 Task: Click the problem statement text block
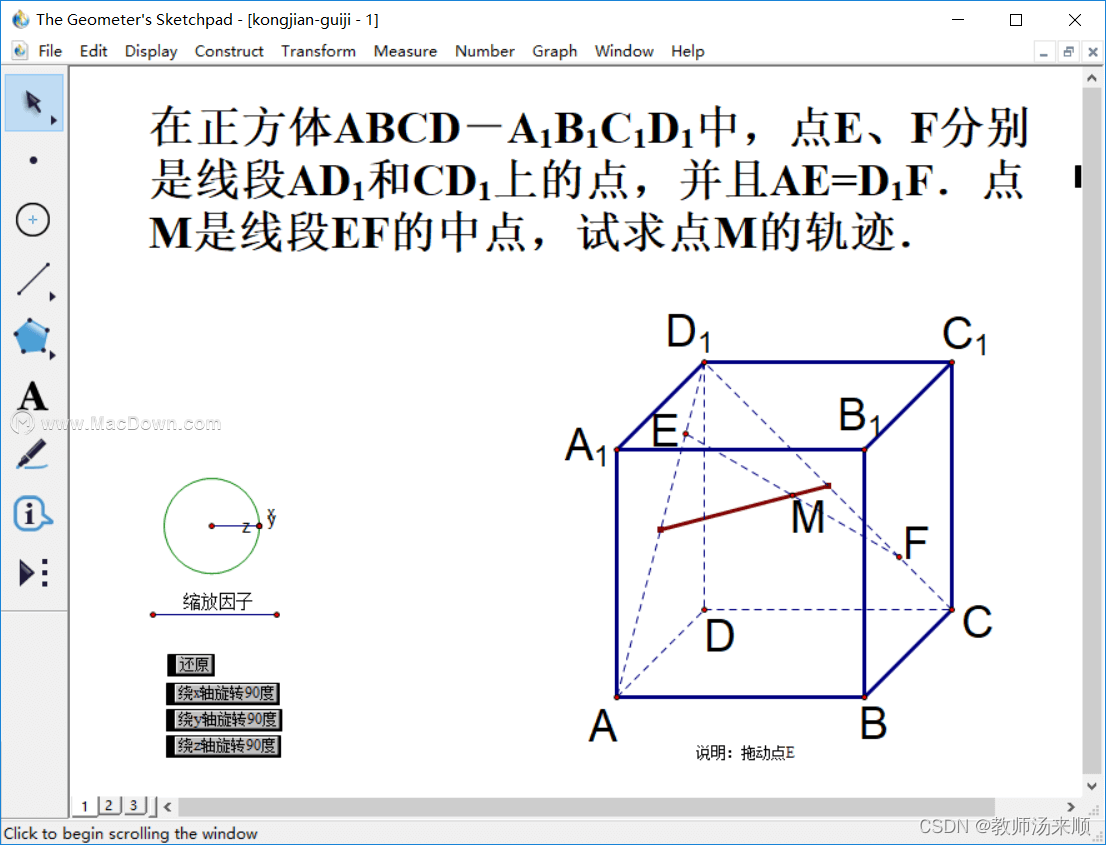pos(589,180)
